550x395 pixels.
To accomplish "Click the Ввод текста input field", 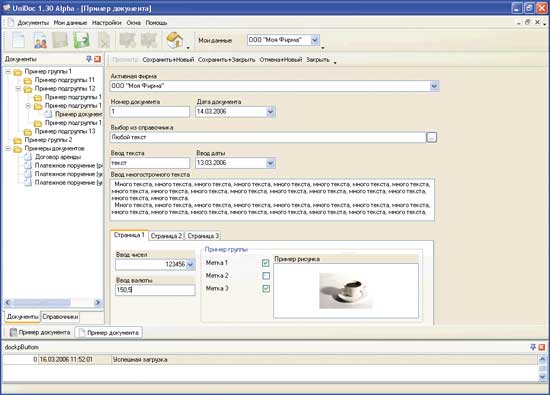I will tap(150, 163).
